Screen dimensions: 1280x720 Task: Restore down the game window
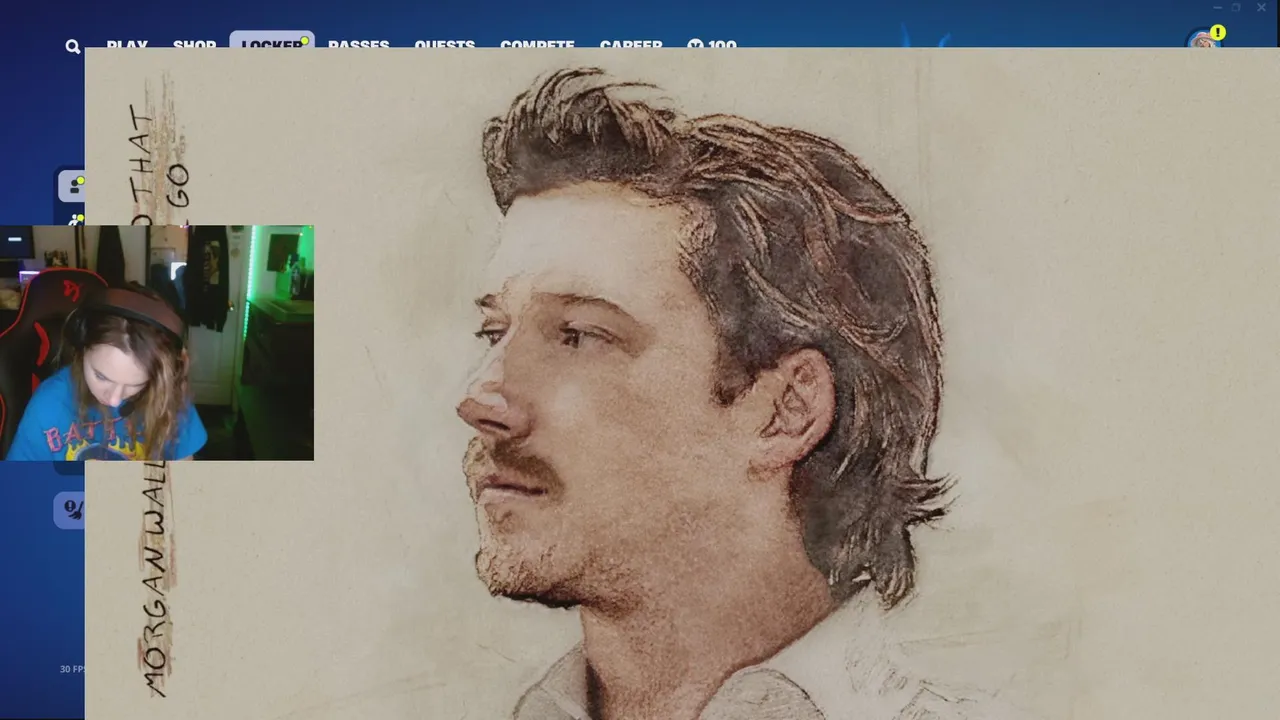(x=1236, y=7)
